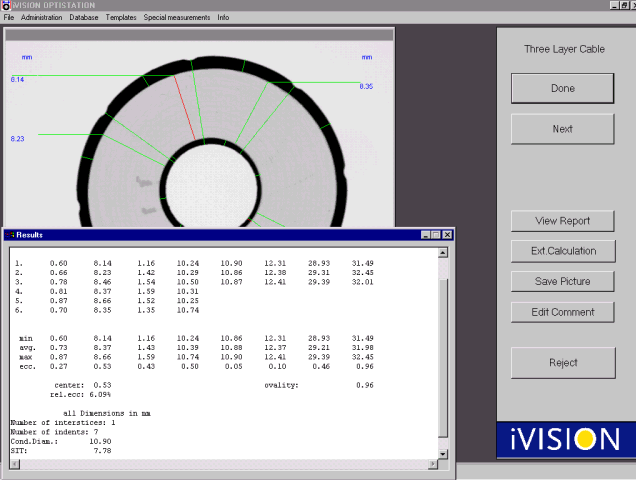Click Next to advance measurement
This screenshot has height=480, width=636.
pyautogui.click(x=562, y=129)
